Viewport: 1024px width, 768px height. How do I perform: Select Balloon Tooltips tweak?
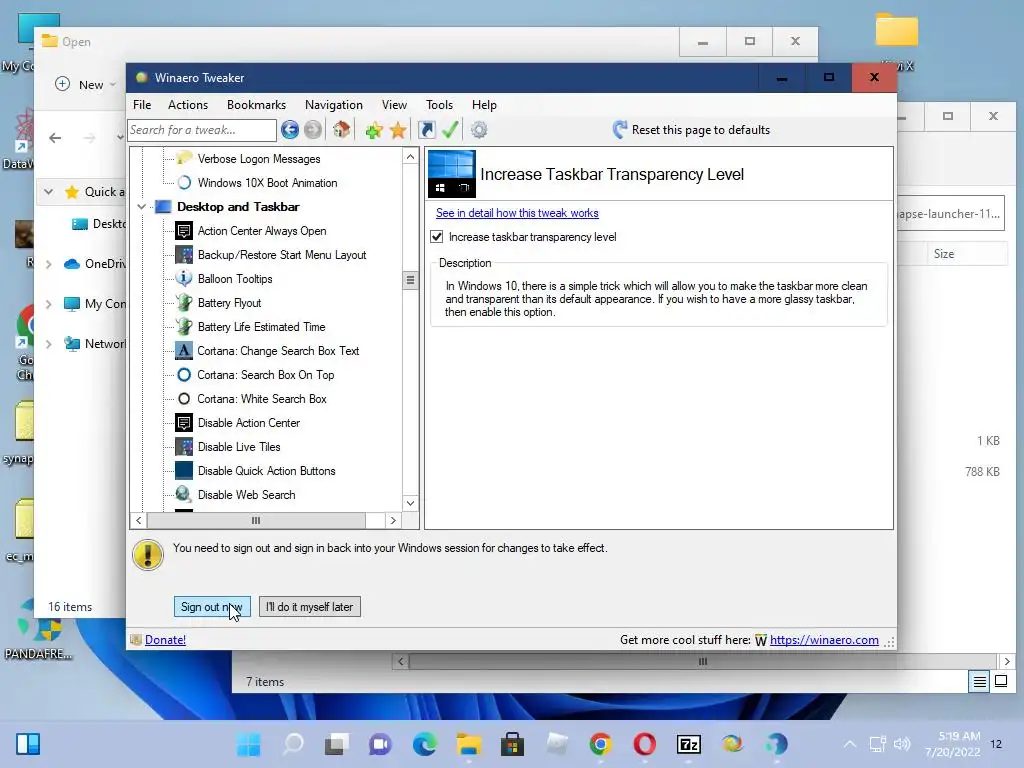tap(234, 279)
